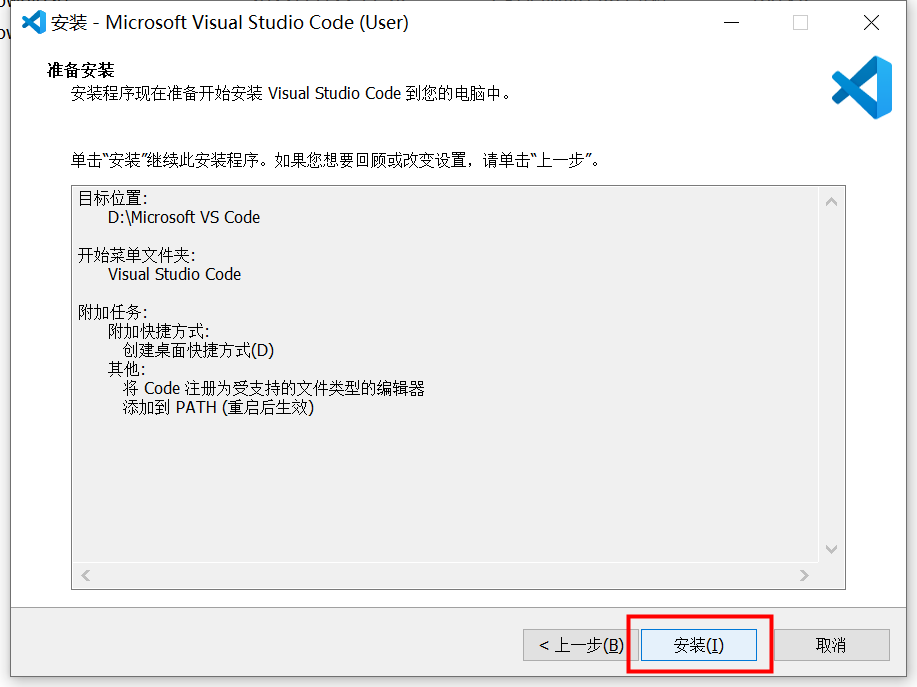Screen dimensions: 917x687
Task: Click the '开始菜单文件夹:' label
Action: click(x=136, y=255)
